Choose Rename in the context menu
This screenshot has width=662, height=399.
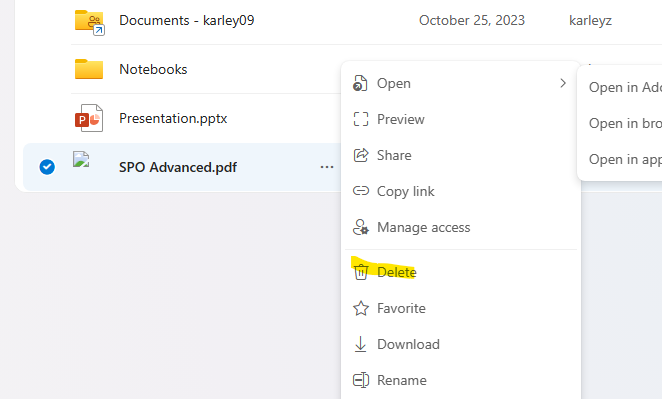[x=461, y=380]
